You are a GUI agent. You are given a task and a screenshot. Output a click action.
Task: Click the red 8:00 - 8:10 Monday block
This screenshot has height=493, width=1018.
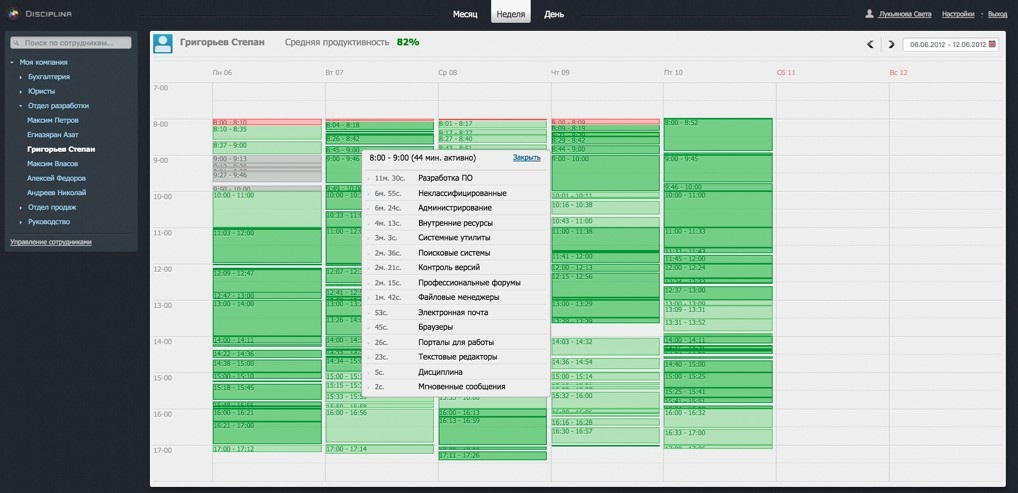tap(266, 122)
